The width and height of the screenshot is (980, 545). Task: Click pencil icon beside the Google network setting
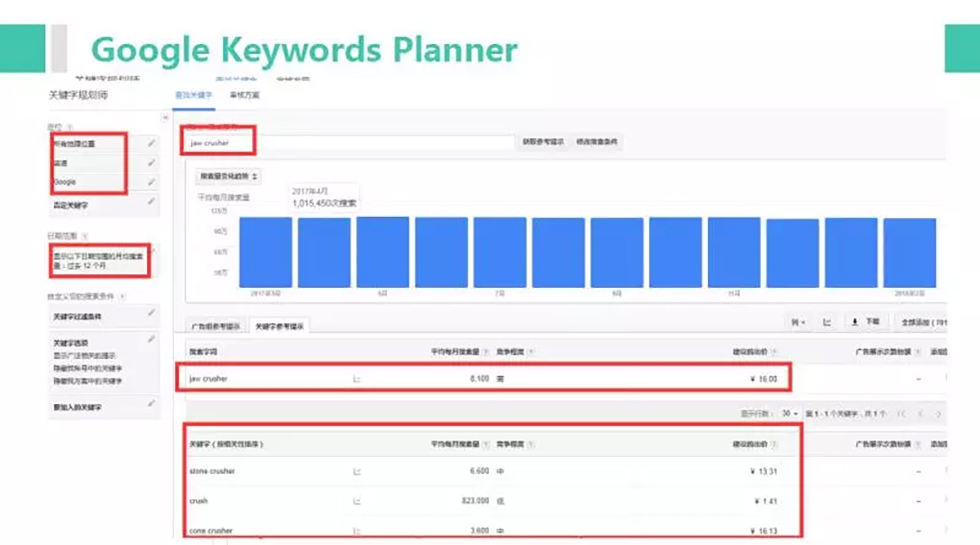(151, 182)
